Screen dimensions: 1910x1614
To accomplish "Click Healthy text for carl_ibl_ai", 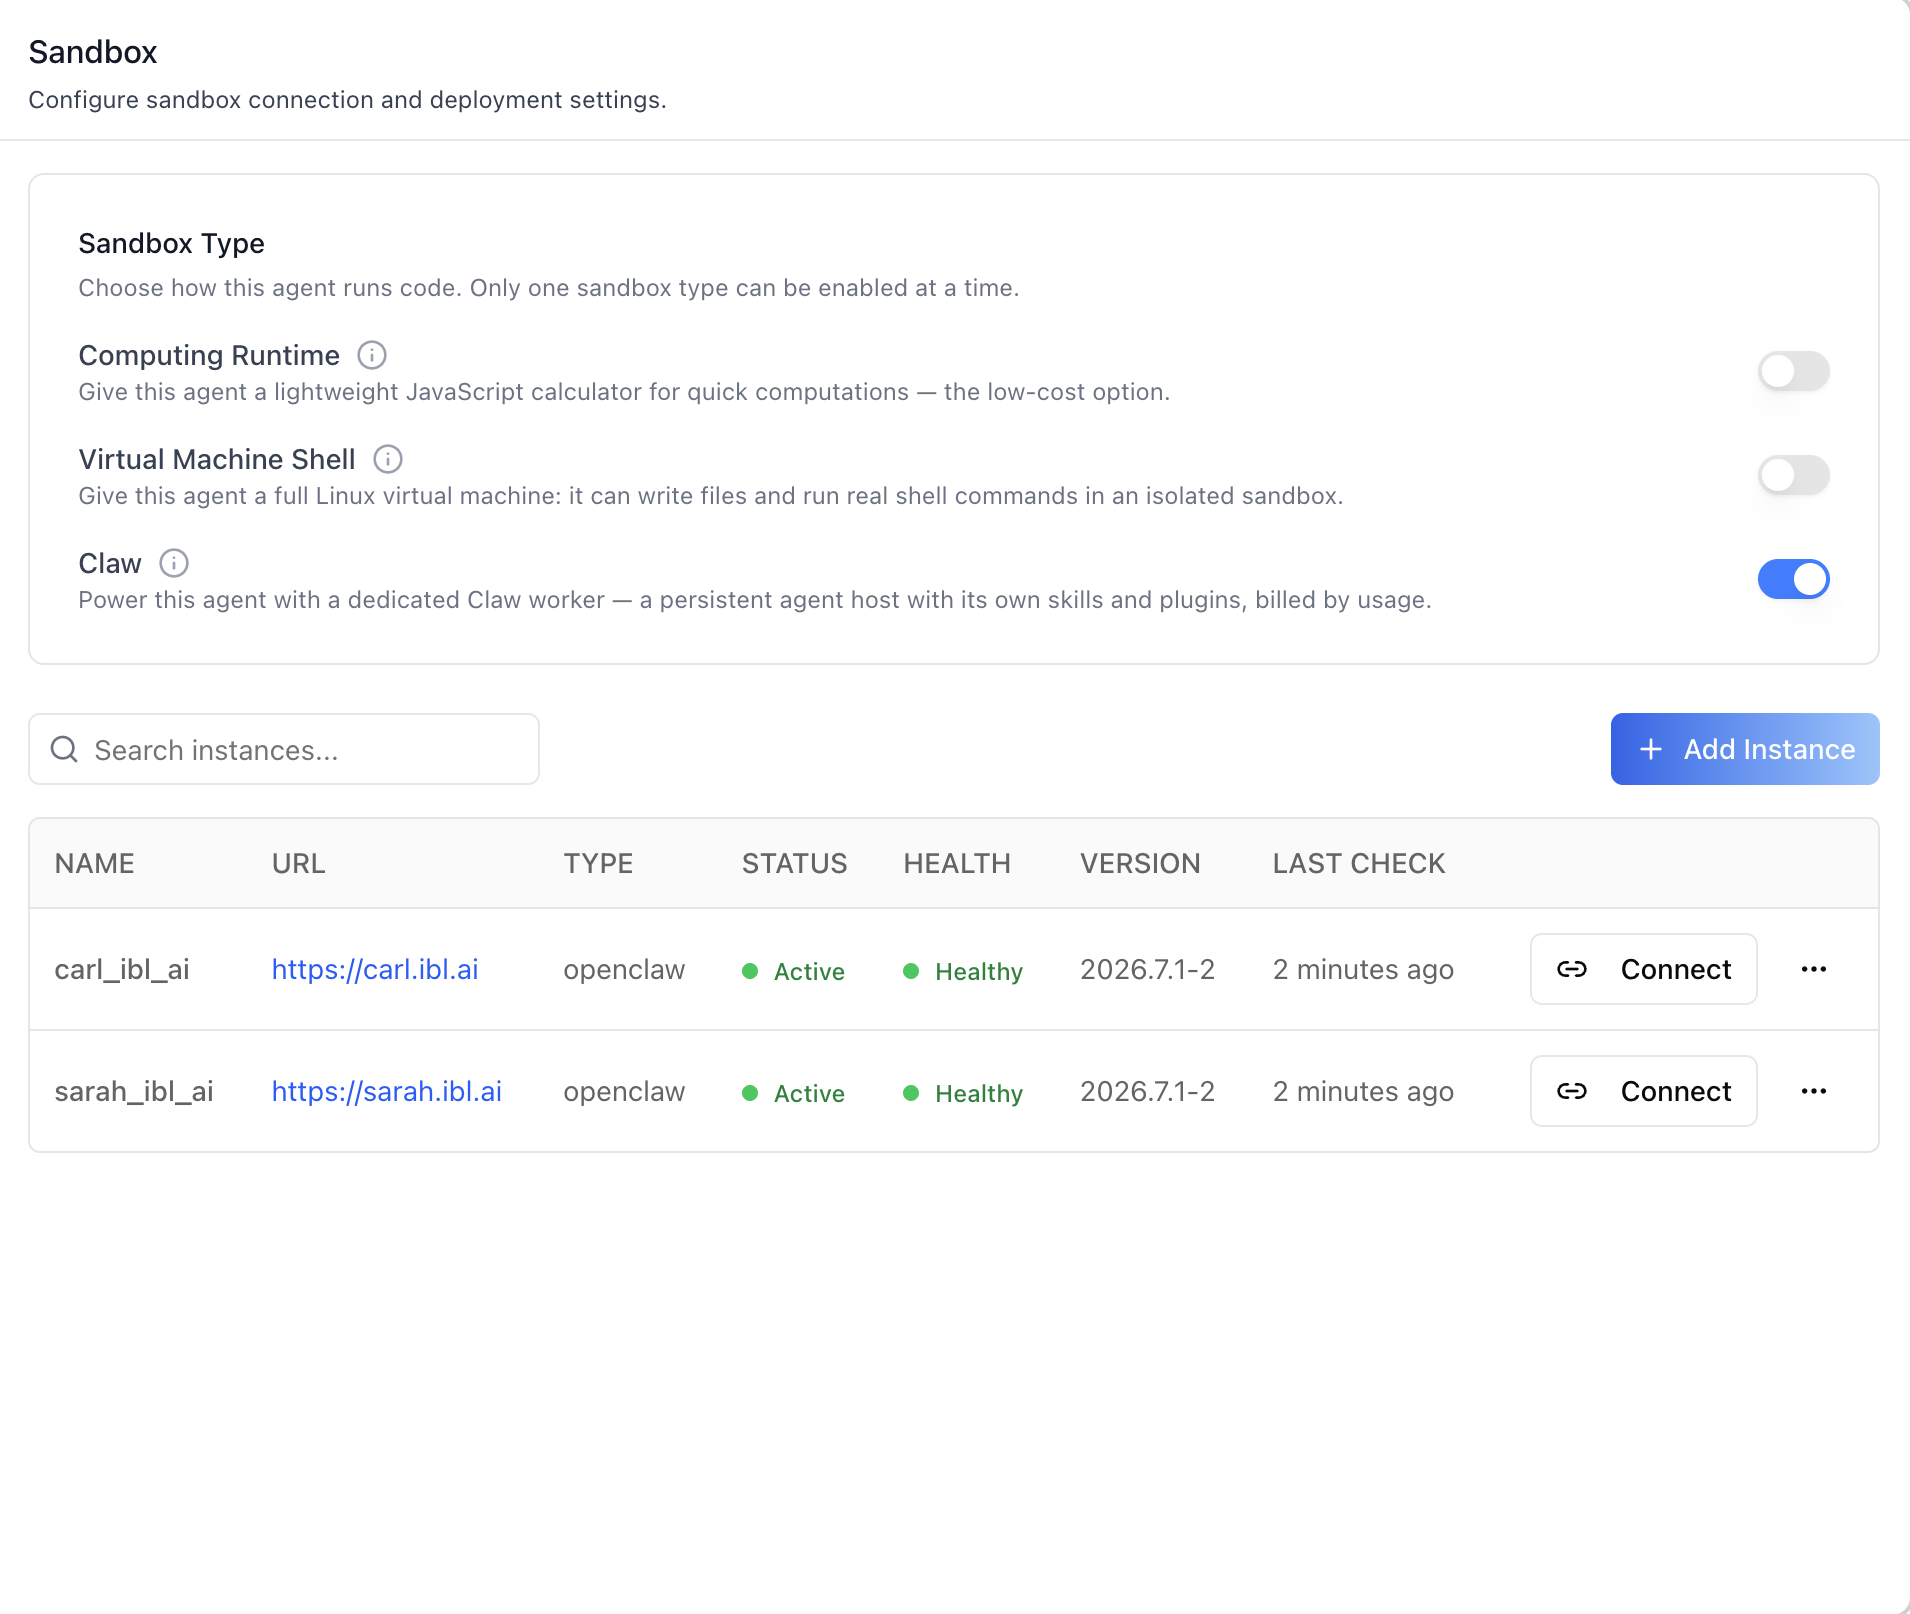I will (x=979, y=971).
